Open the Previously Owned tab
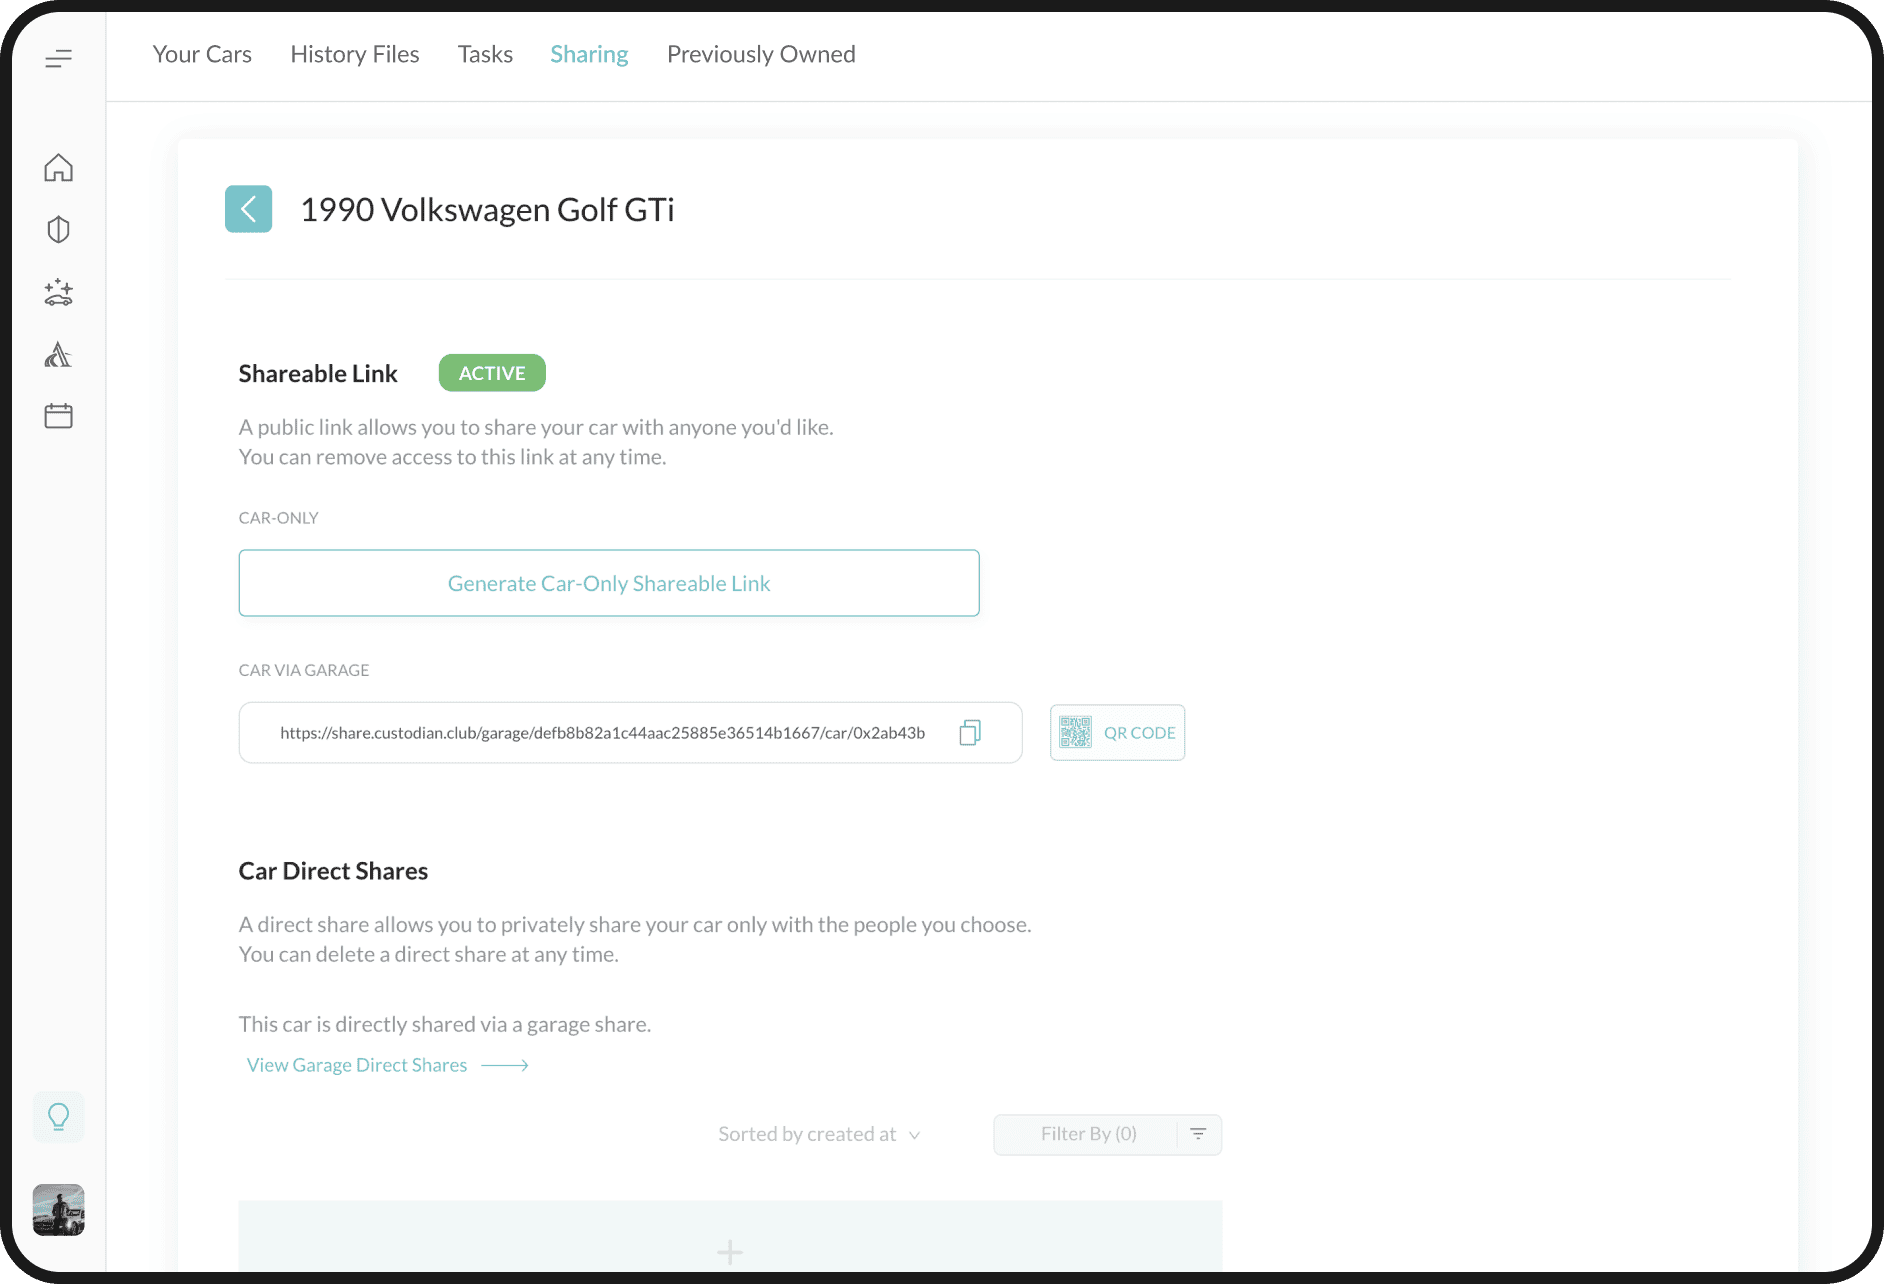Screen dimensions: 1884x1284 761,54
